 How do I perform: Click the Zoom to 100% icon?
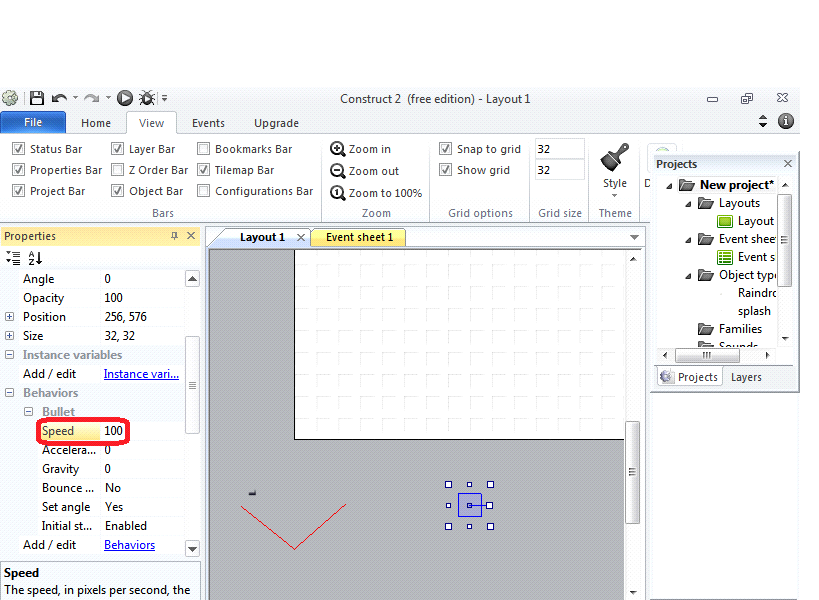tap(337, 191)
